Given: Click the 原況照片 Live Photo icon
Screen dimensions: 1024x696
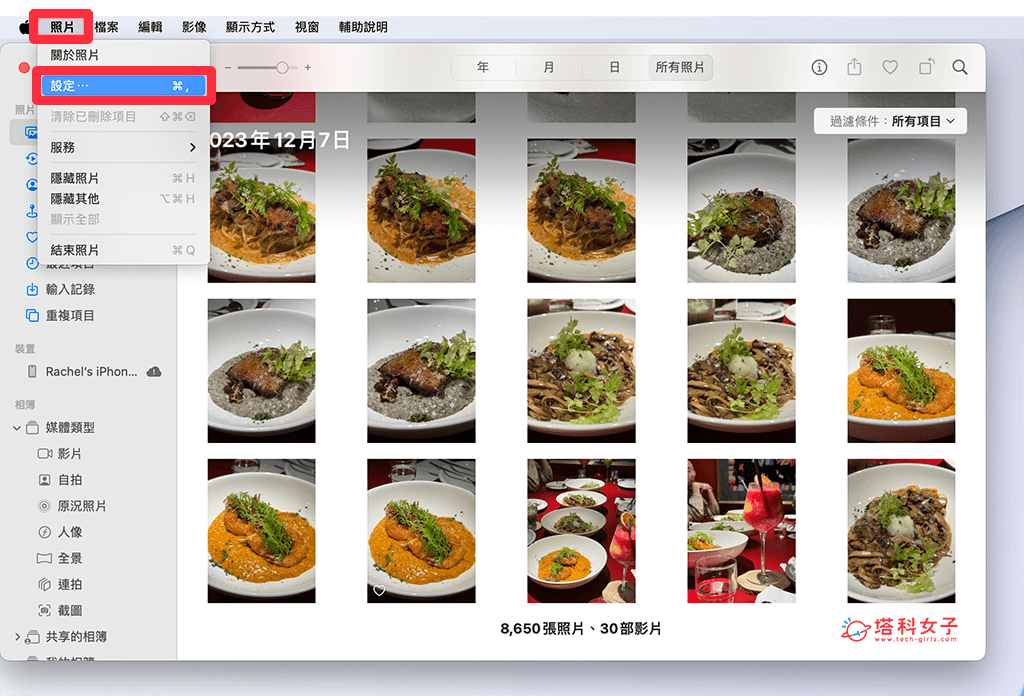Looking at the screenshot, I should [x=44, y=506].
